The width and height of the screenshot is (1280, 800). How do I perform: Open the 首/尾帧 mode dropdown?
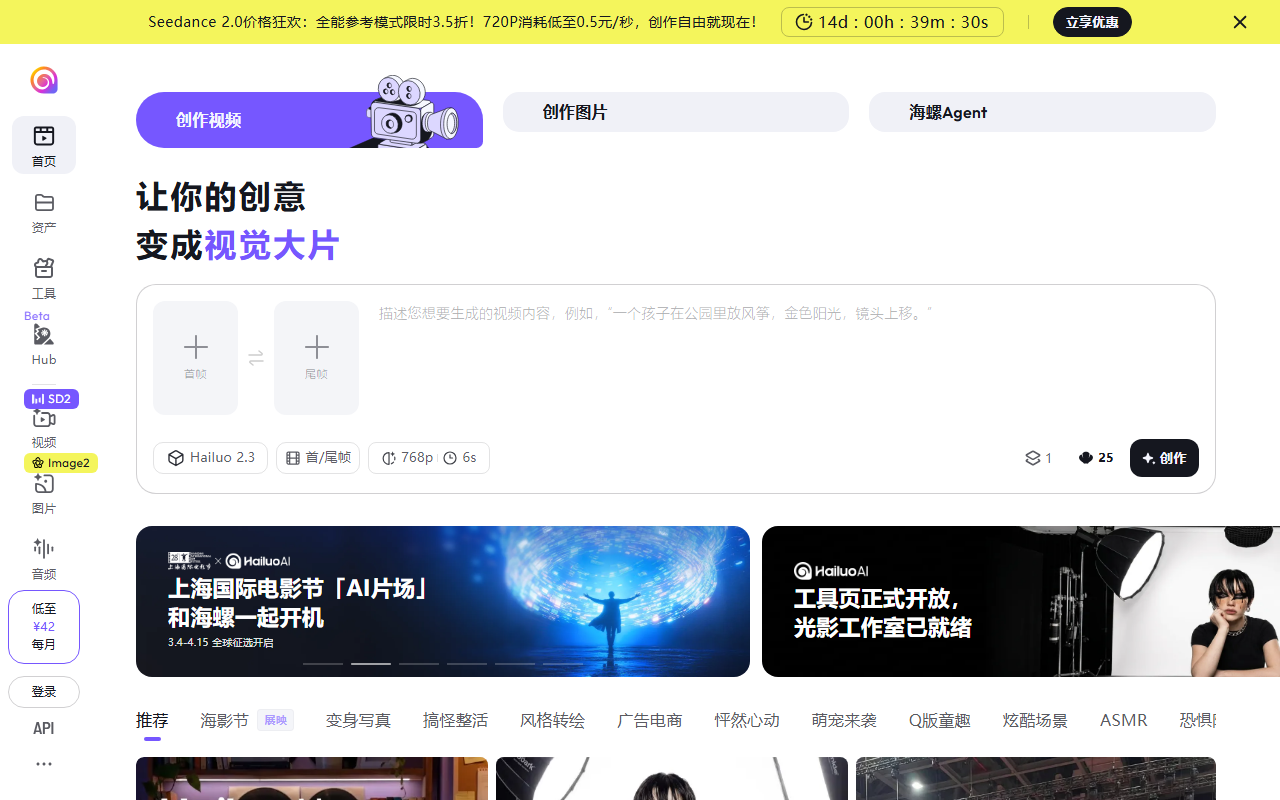(318, 458)
